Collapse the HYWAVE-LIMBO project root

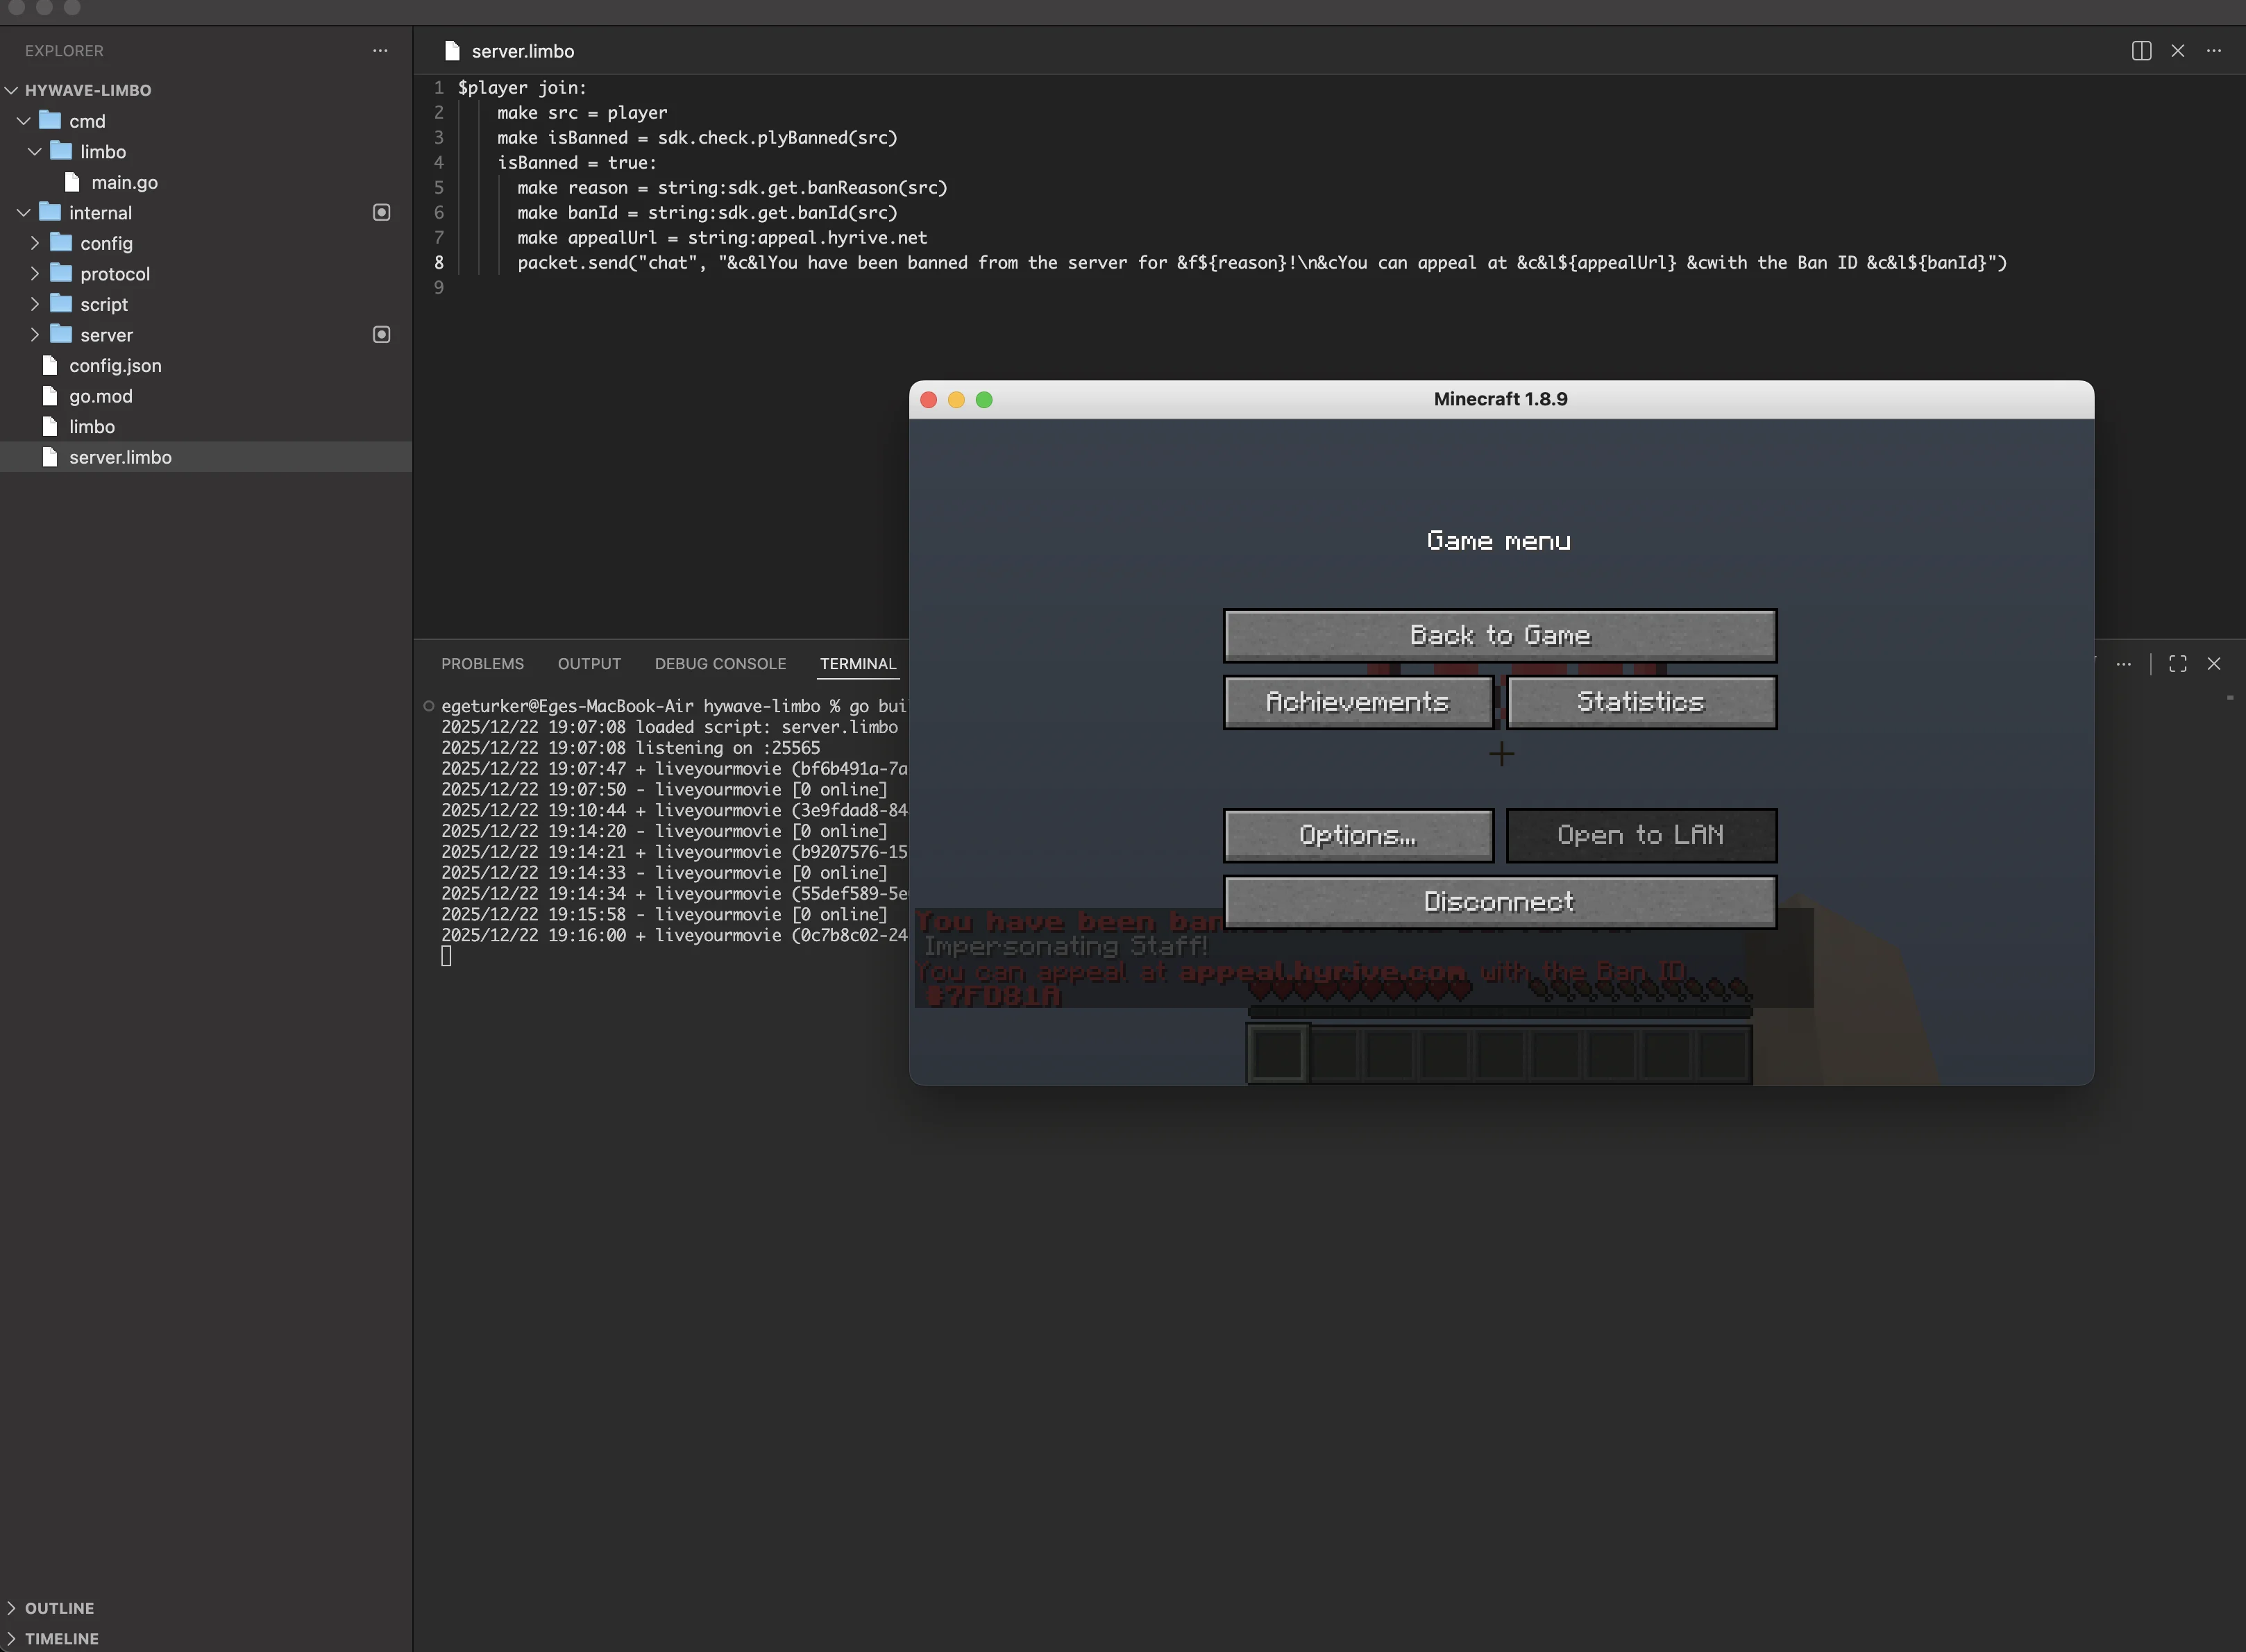click(x=12, y=90)
